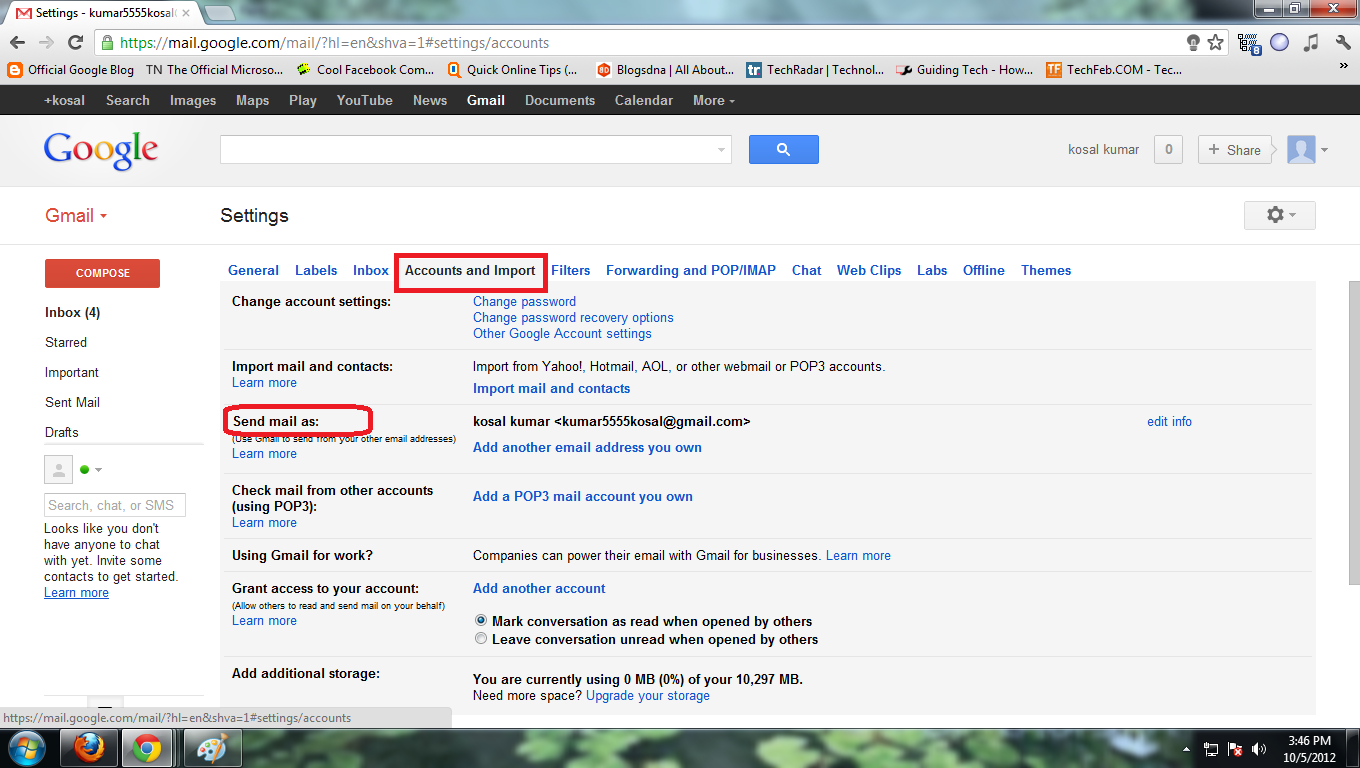Select Mark conversation as read radio
This screenshot has height=768, width=1360.
click(481, 621)
